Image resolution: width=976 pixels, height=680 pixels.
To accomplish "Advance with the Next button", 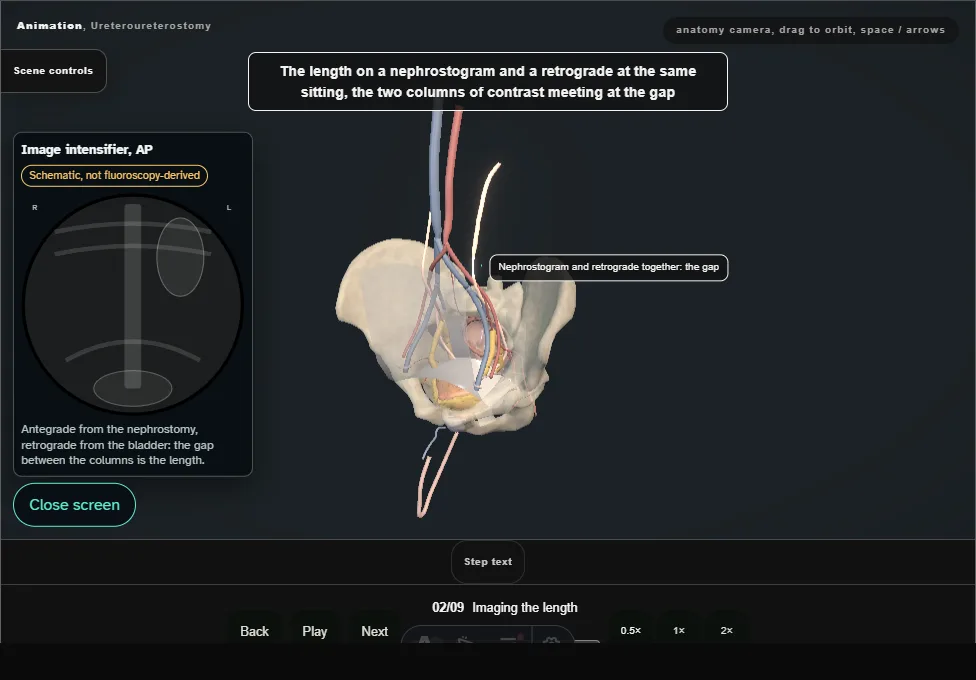I will coord(375,631).
